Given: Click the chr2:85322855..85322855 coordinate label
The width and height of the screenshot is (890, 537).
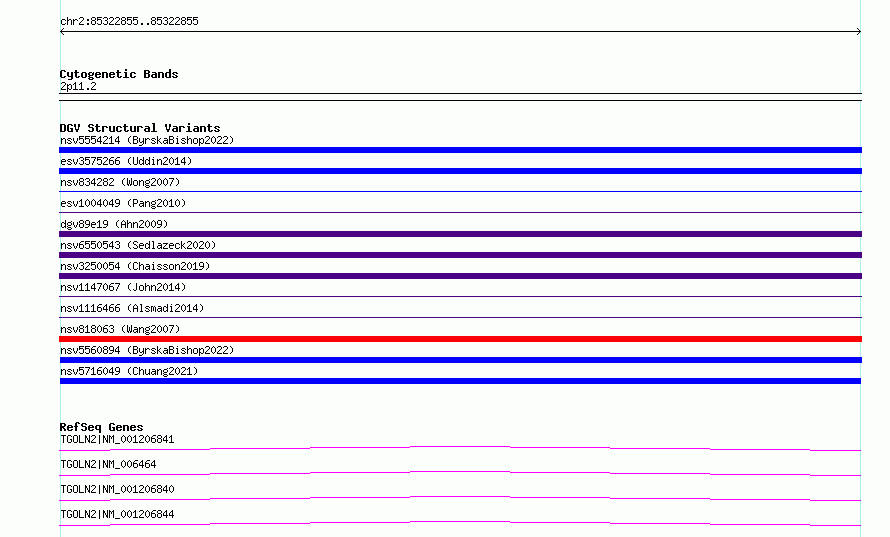Looking at the screenshot, I should [129, 21].
